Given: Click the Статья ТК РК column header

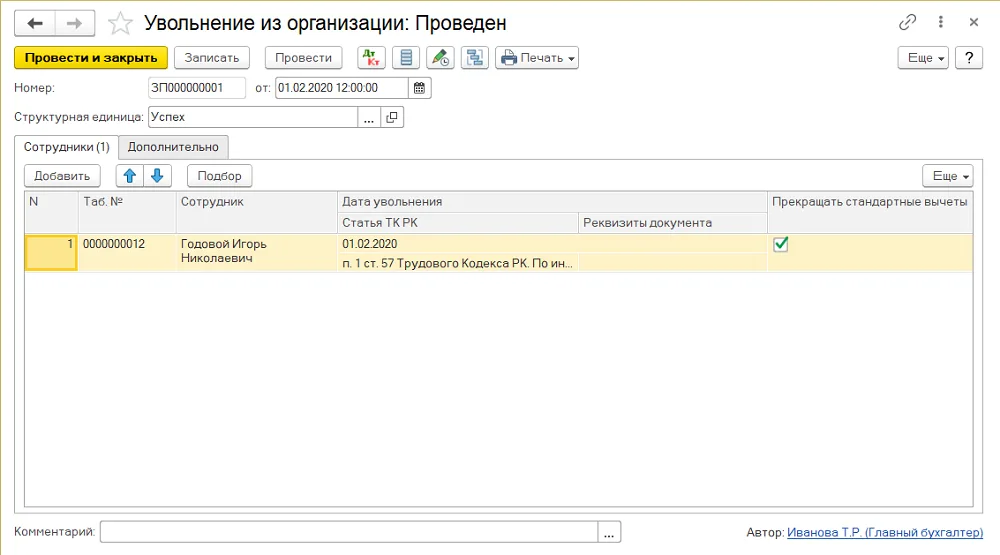Looking at the screenshot, I should [457, 223].
